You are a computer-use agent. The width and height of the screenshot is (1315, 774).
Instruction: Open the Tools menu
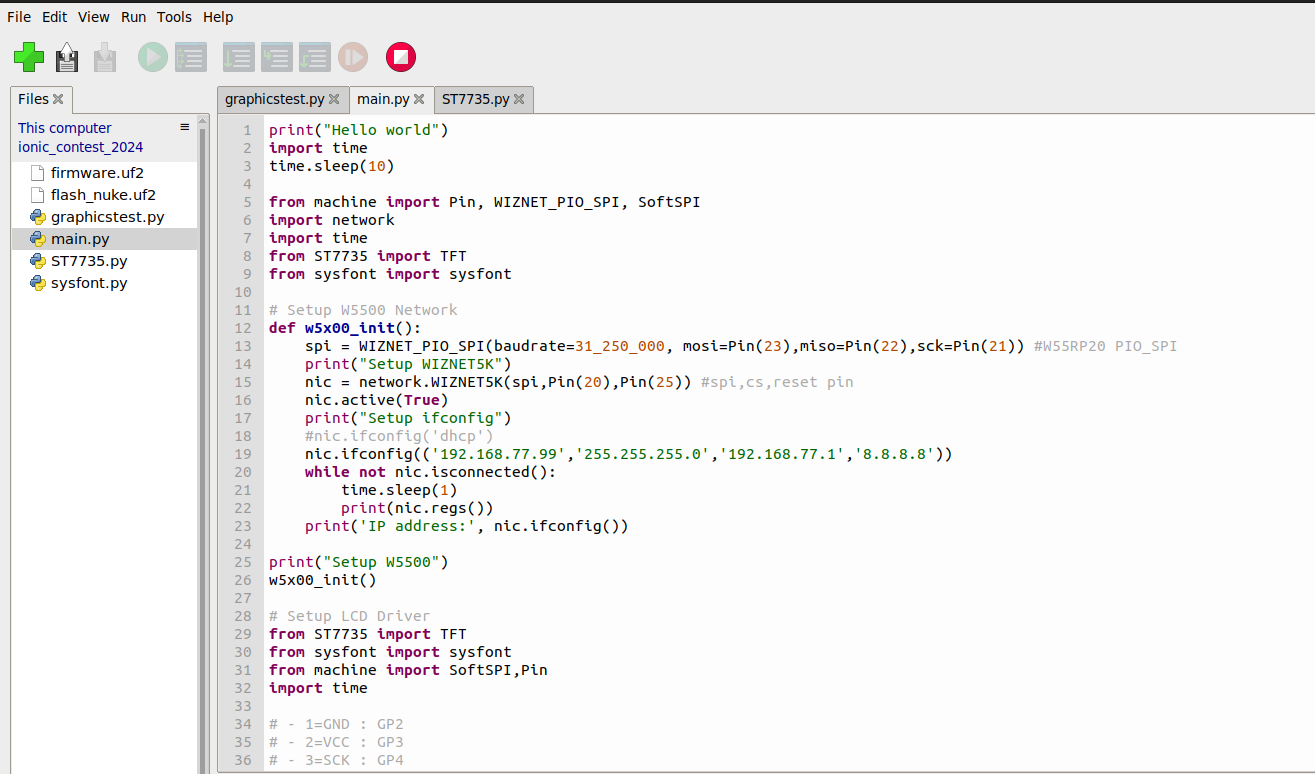coord(174,17)
